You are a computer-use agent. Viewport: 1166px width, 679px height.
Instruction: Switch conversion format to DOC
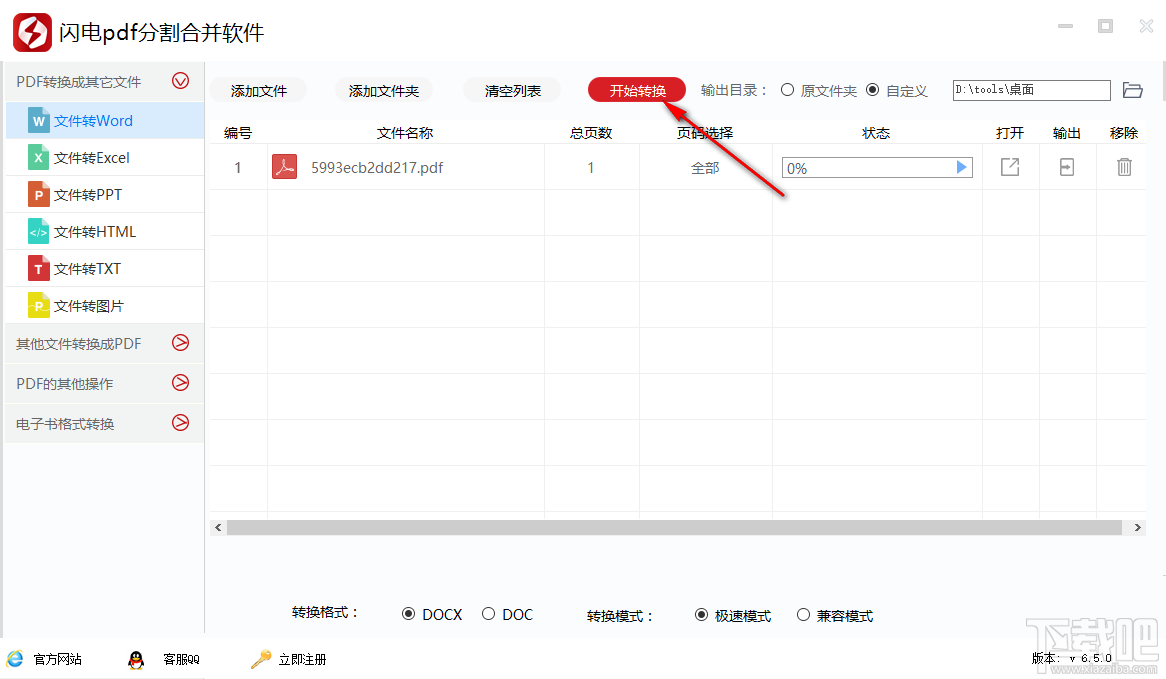[489, 614]
